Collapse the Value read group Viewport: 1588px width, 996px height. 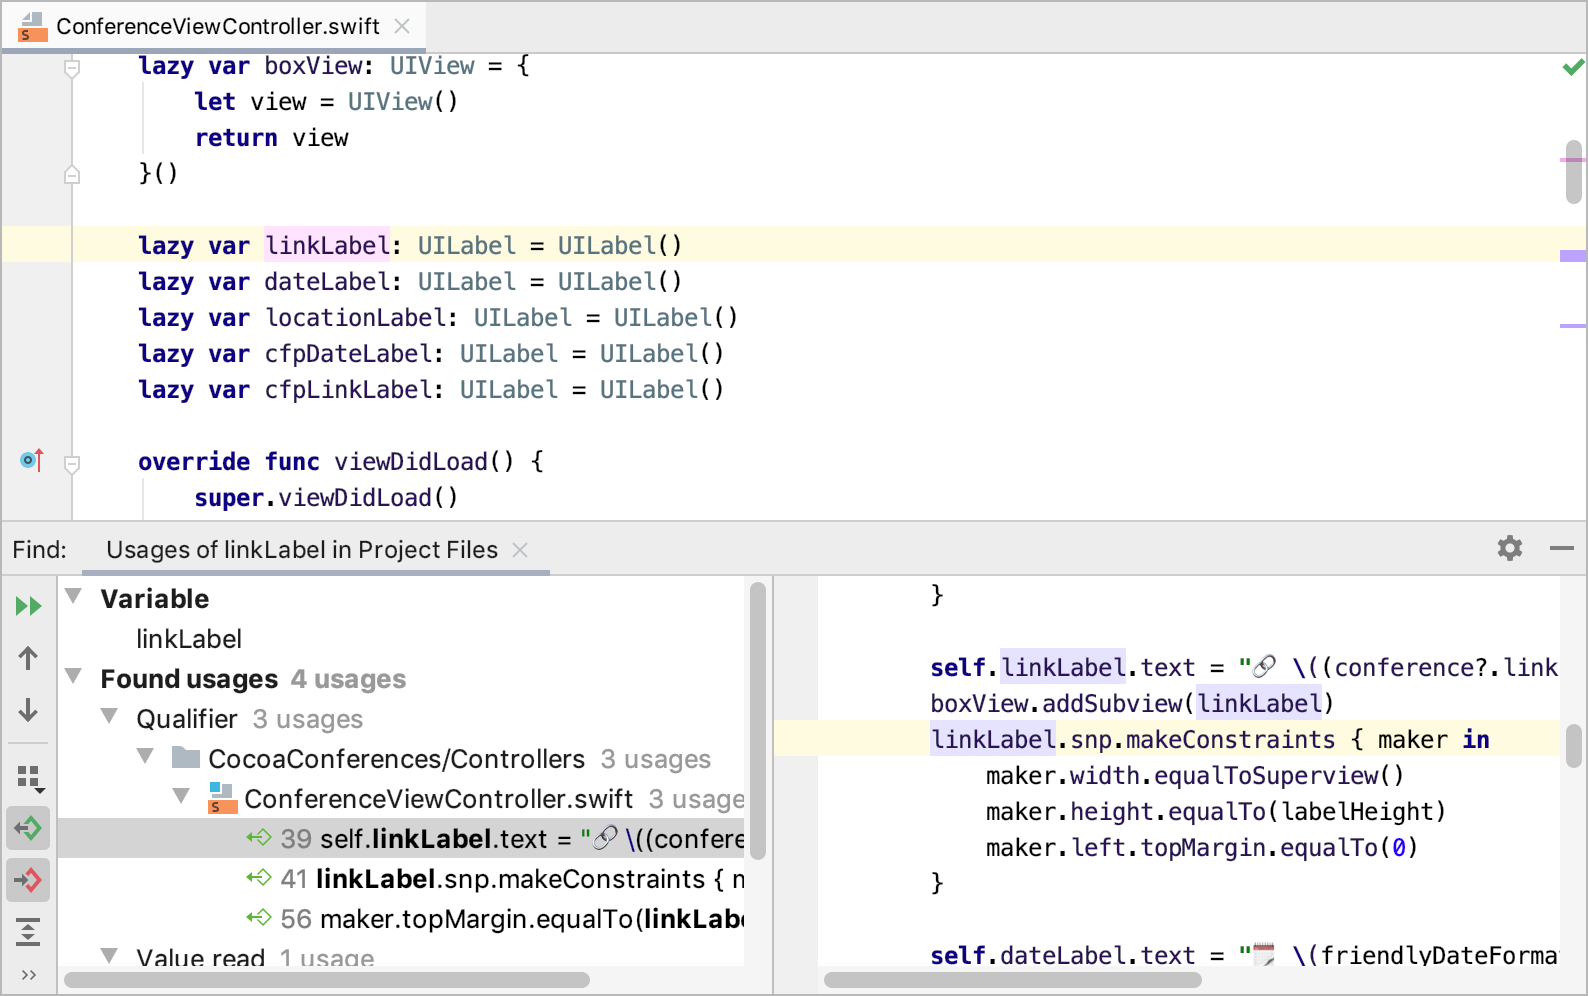(109, 955)
